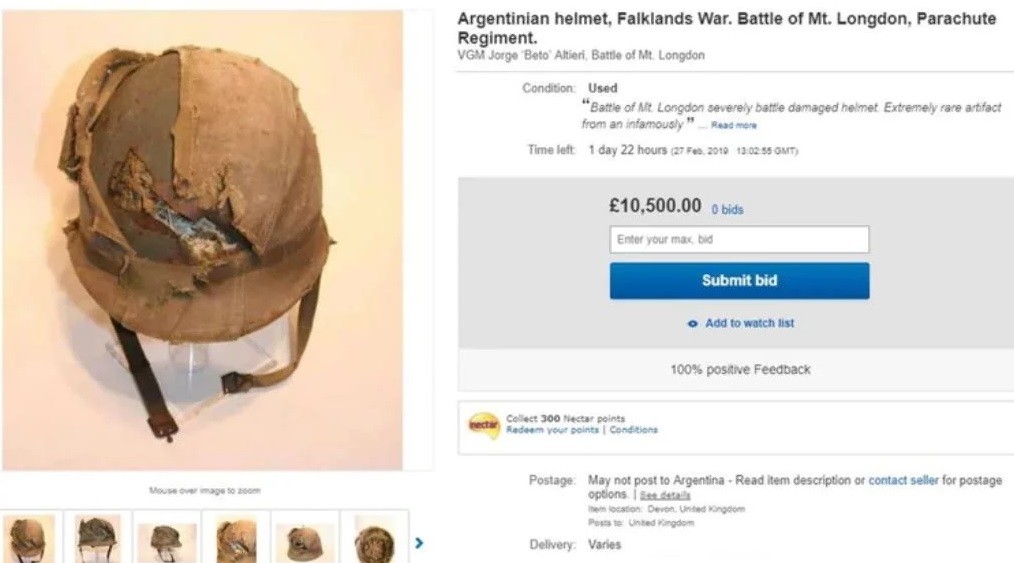Select the third helmet thumbnail
The width and height of the screenshot is (1014, 563).
[x=167, y=541]
